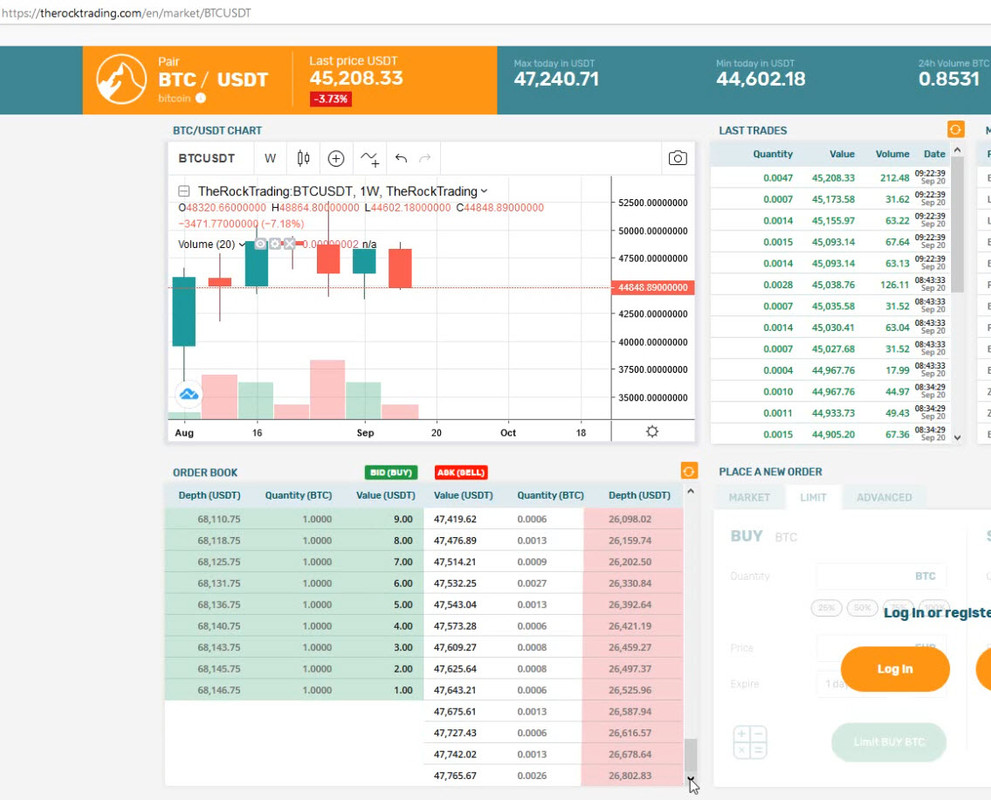The width and height of the screenshot is (991, 800).
Task: Select last trade row with value 44,933.73
Action: click(x=830, y=413)
